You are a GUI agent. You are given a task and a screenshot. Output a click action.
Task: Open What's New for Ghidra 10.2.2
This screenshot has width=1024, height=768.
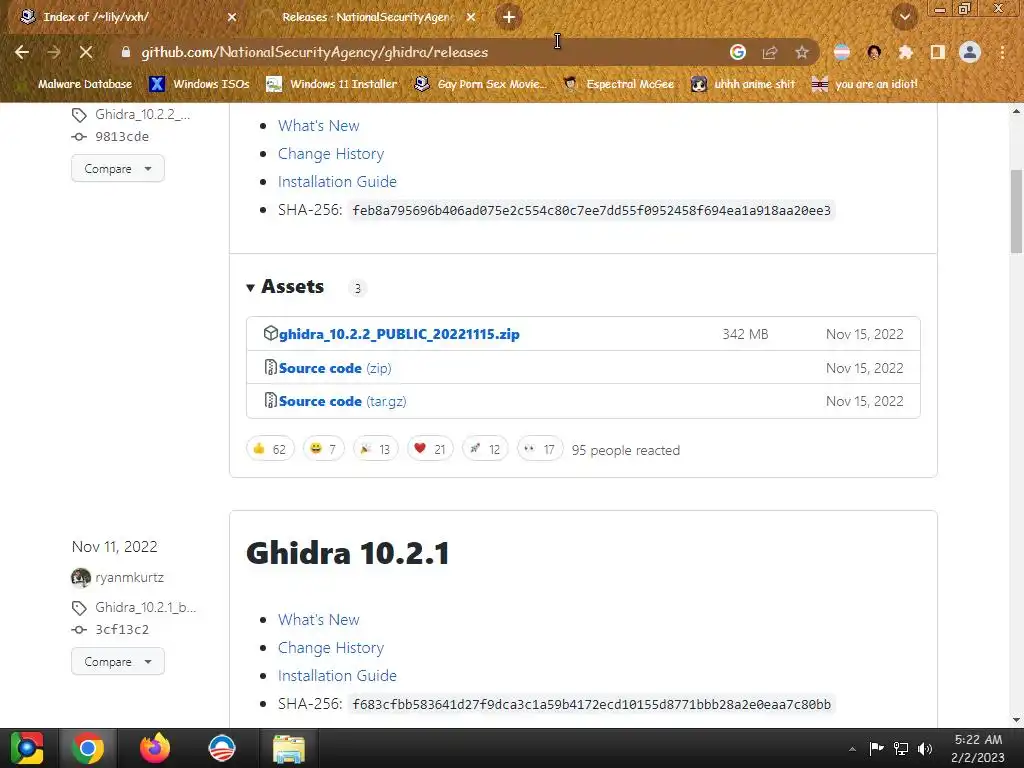pos(319,125)
